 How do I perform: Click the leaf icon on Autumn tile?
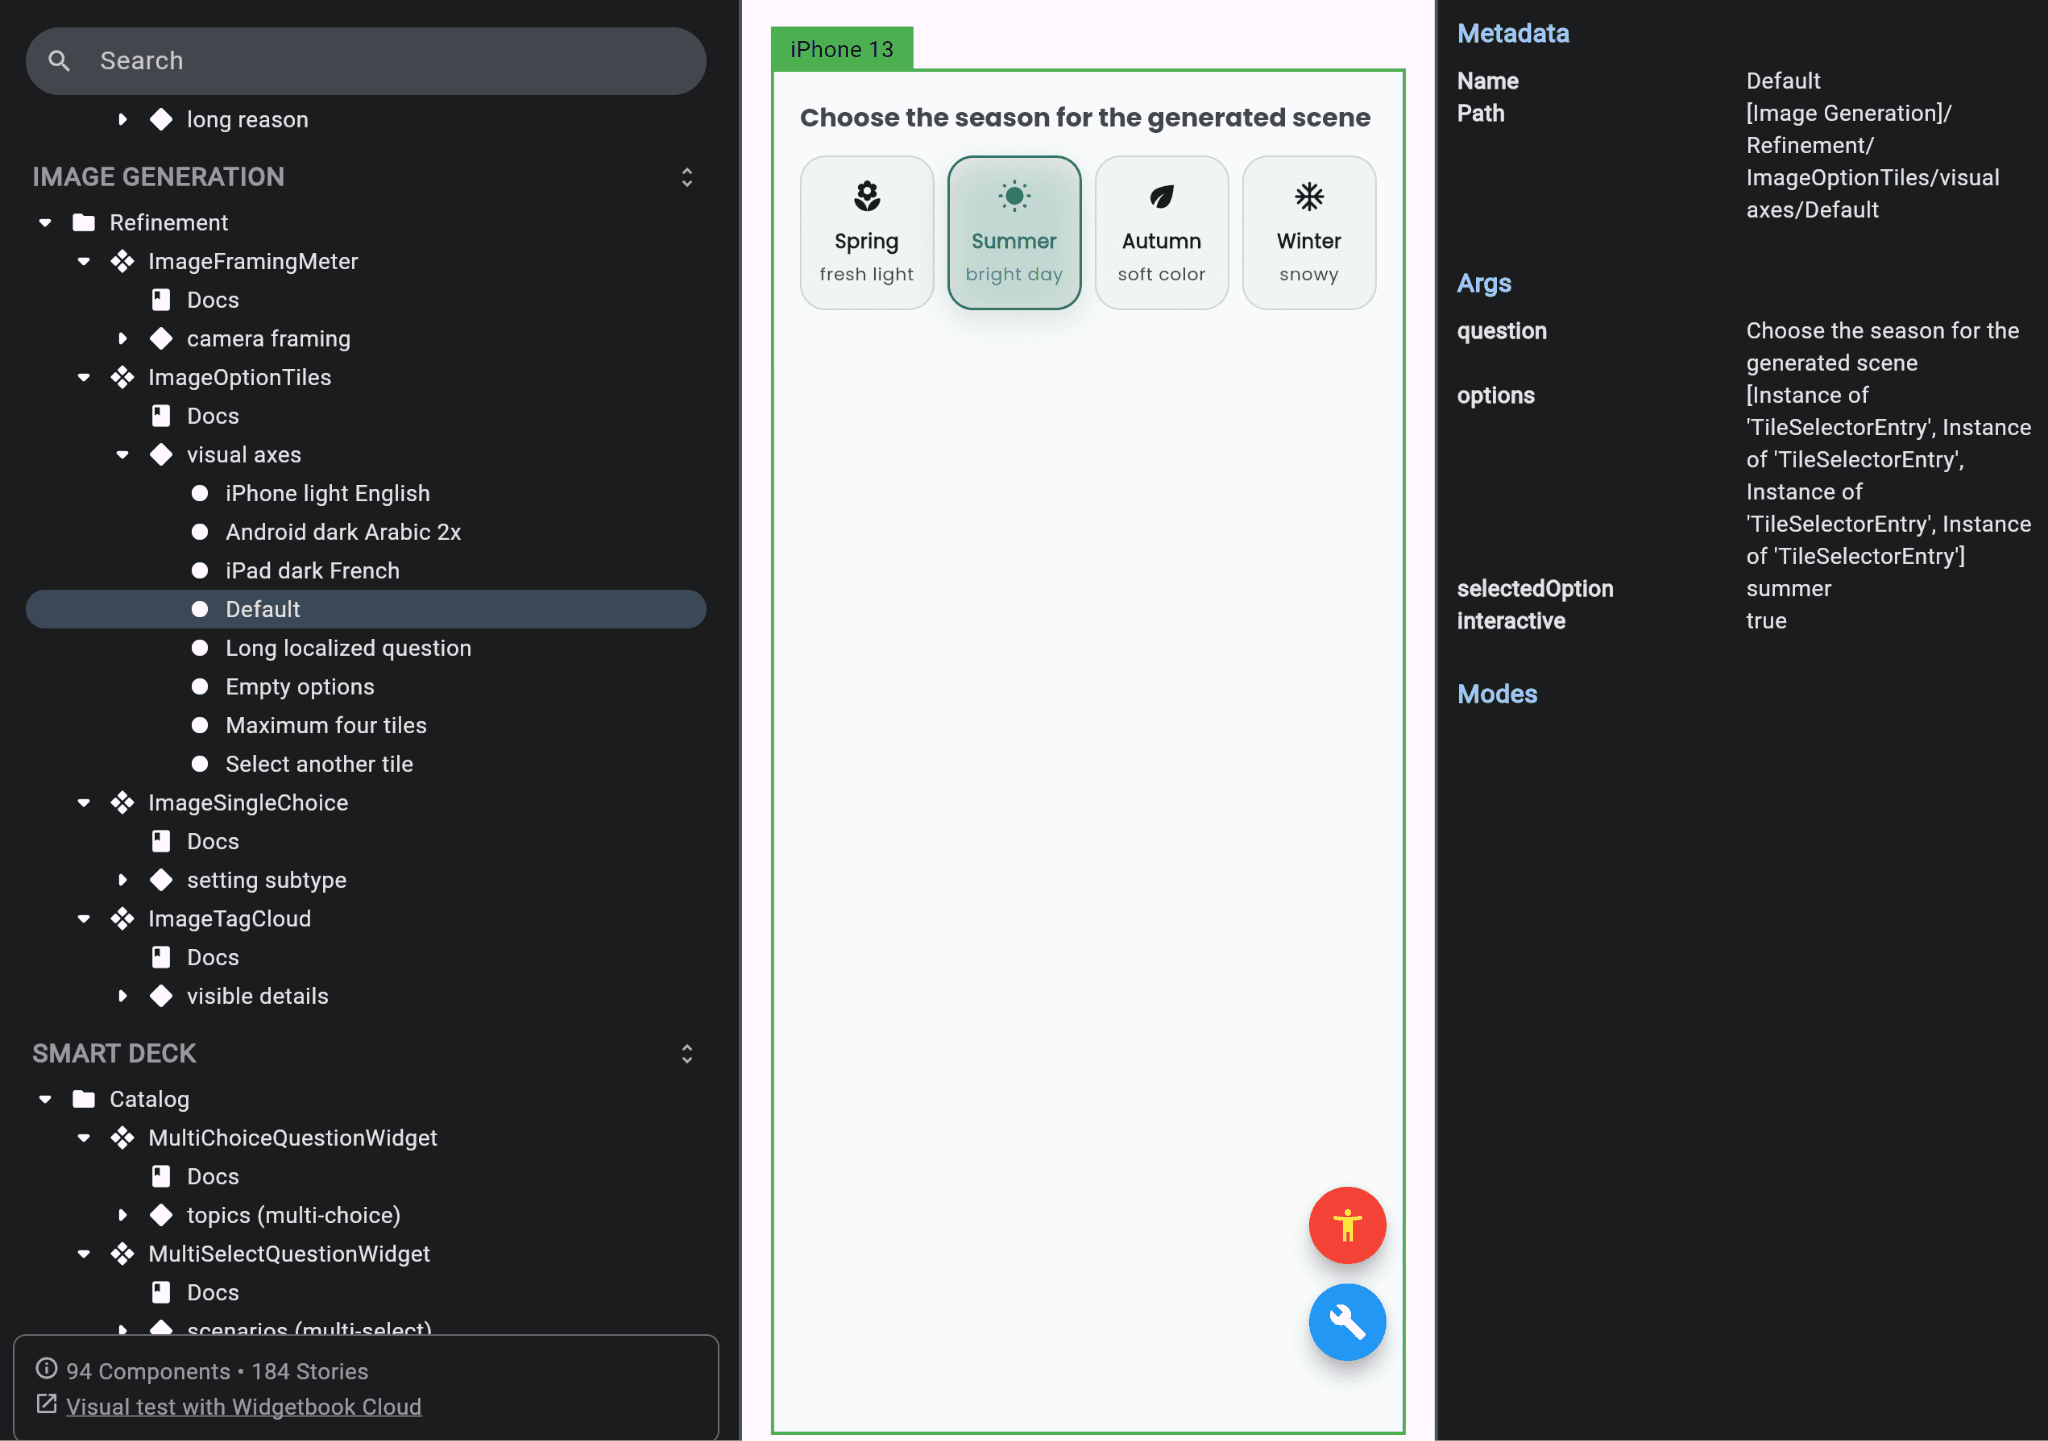click(1161, 196)
